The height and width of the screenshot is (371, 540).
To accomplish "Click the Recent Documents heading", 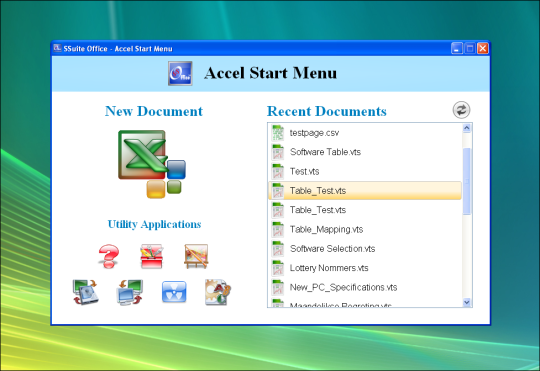I will pyautogui.click(x=327, y=111).
